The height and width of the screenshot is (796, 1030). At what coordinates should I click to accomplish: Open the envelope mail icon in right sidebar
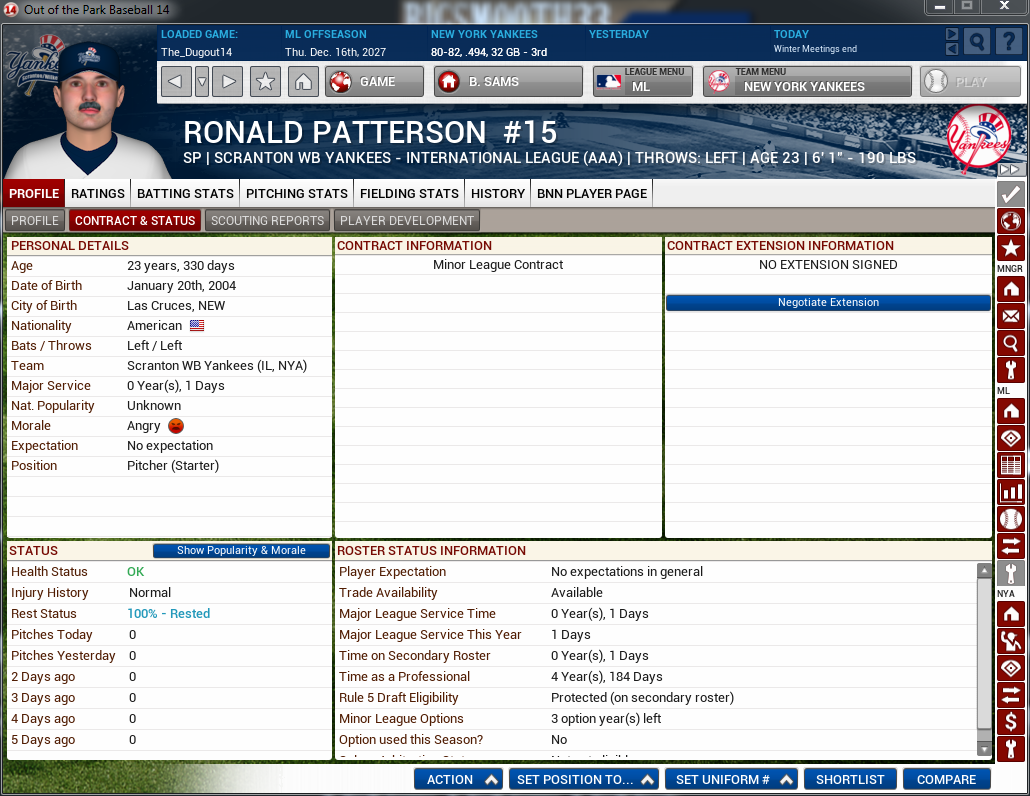coord(1011,316)
